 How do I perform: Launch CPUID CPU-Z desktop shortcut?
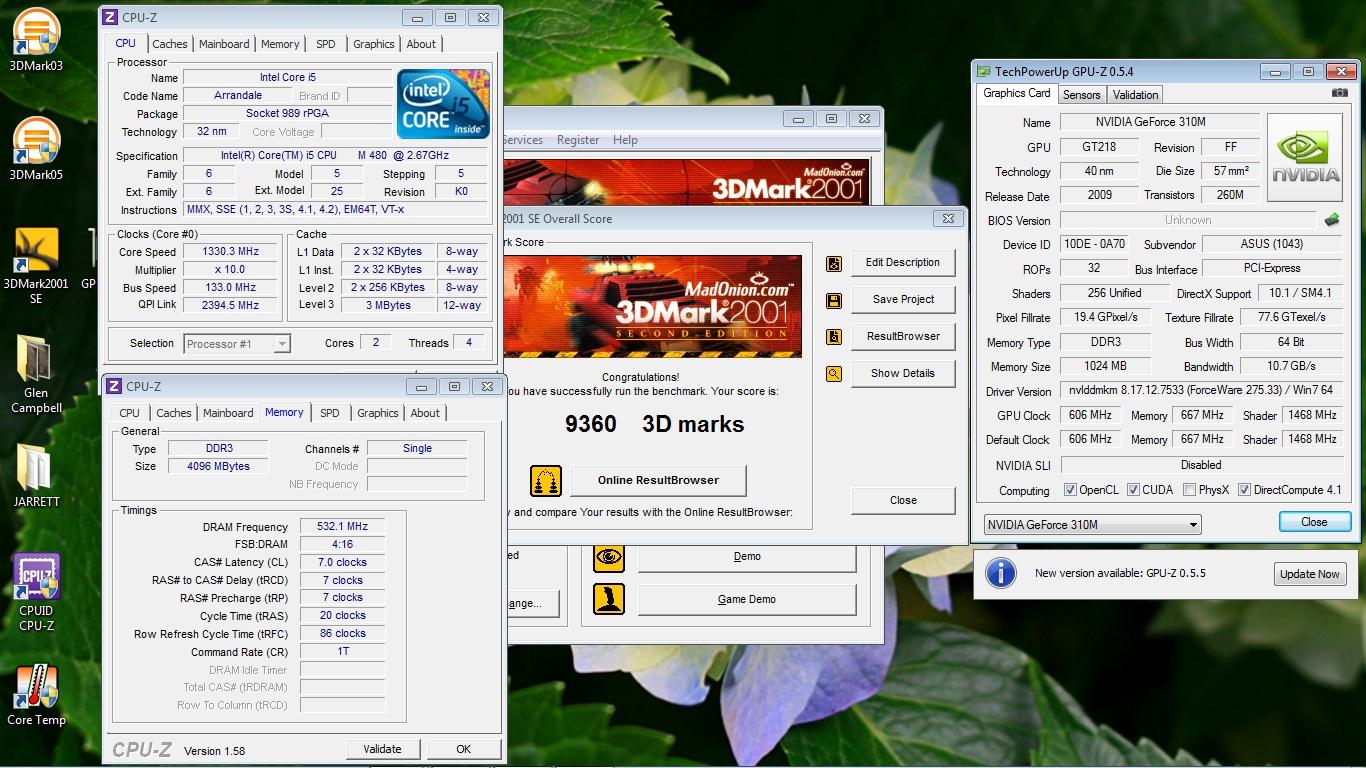click(36, 592)
